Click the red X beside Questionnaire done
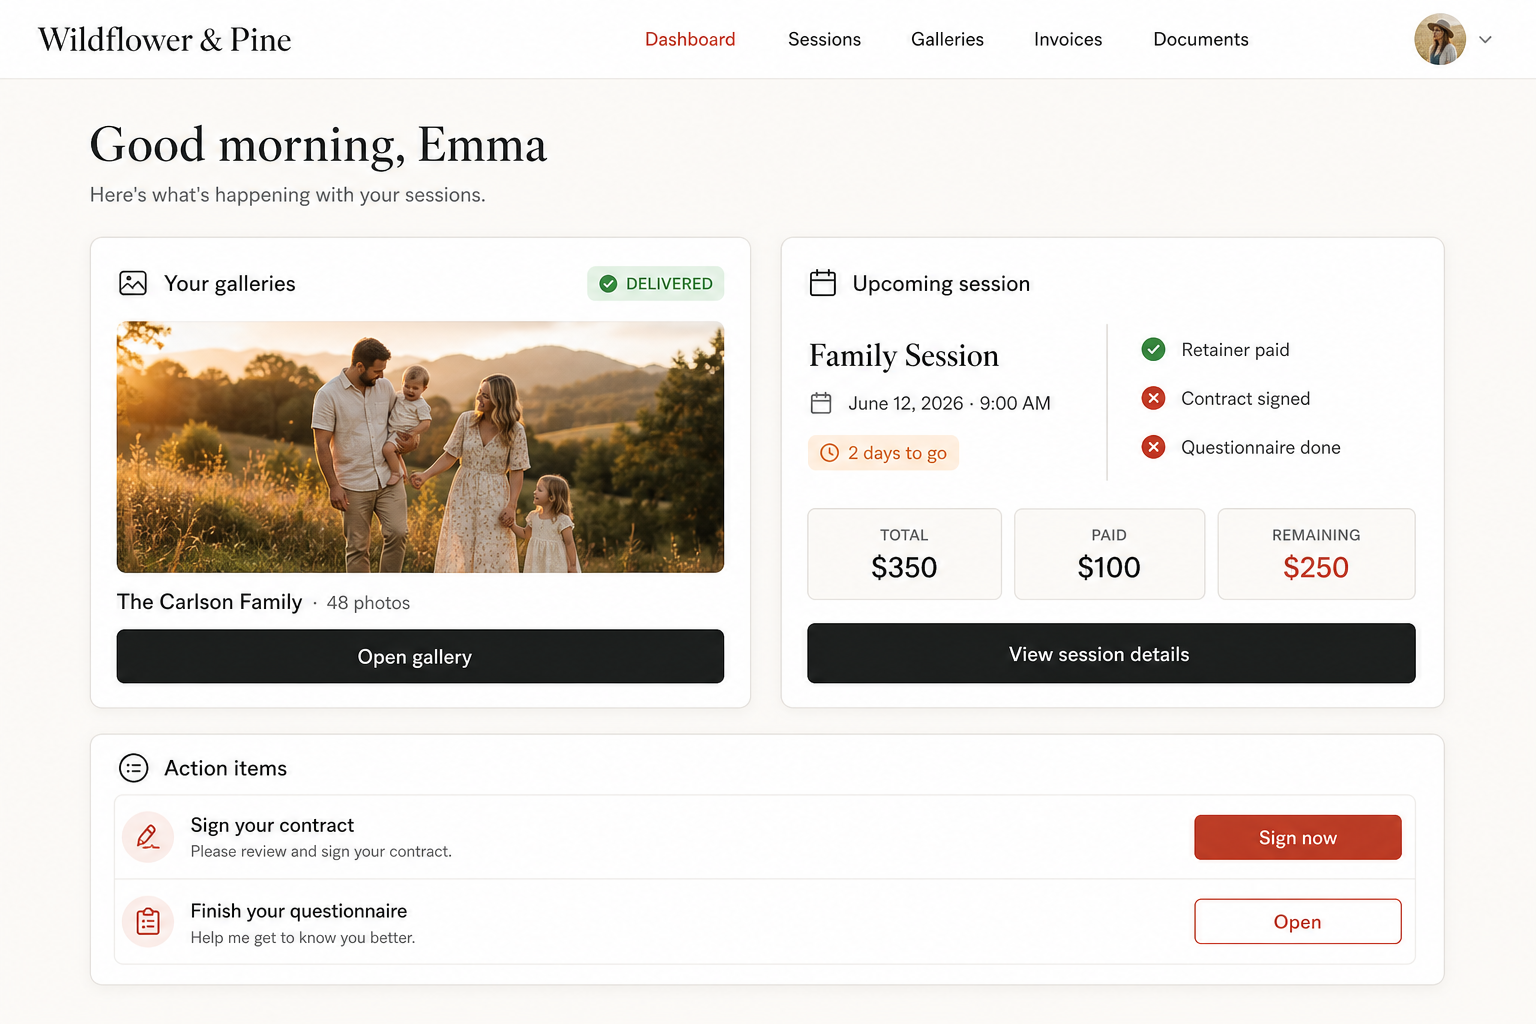Viewport: 1536px width, 1024px height. (1153, 447)
